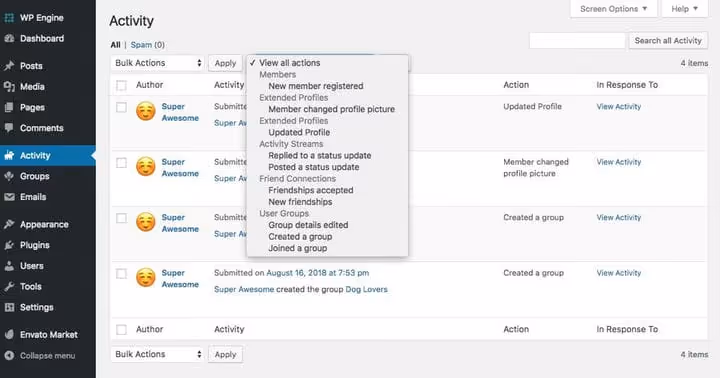Screen dimensions: 720x378
Task: Click the Envato Market leaf icon
Action: (9, 335)
